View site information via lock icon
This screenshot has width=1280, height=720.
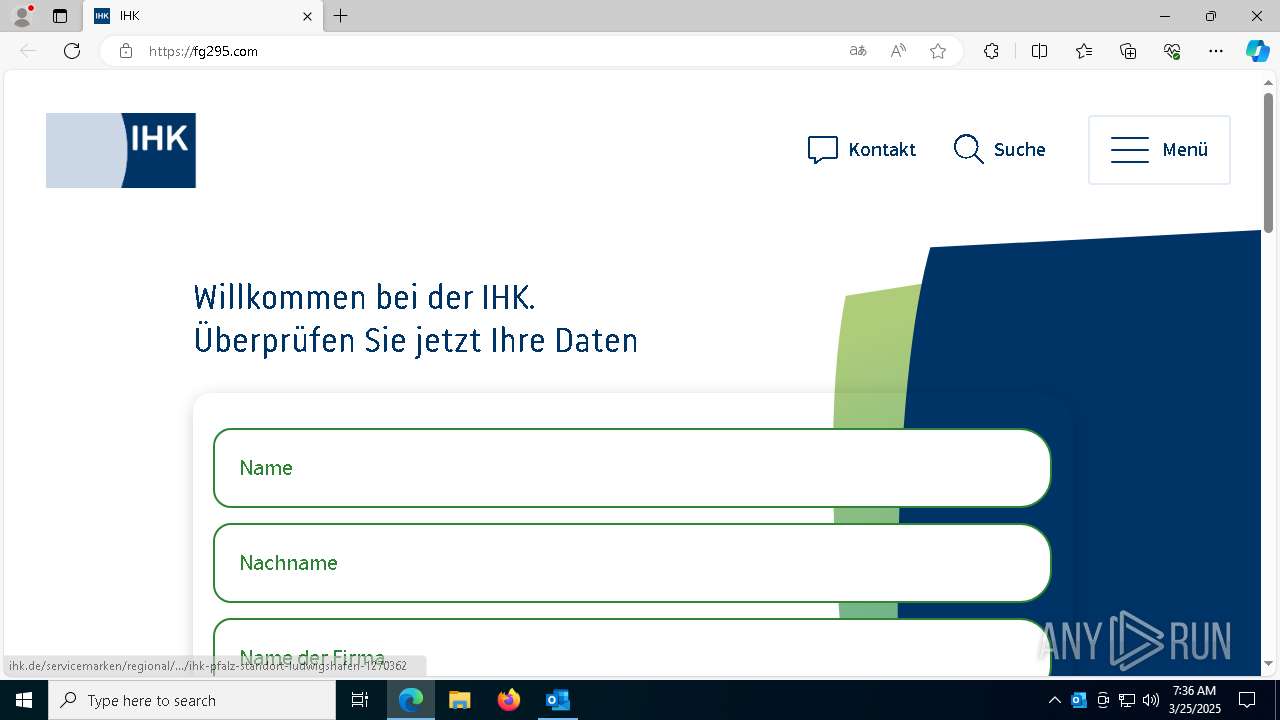(x=126, y=51)
